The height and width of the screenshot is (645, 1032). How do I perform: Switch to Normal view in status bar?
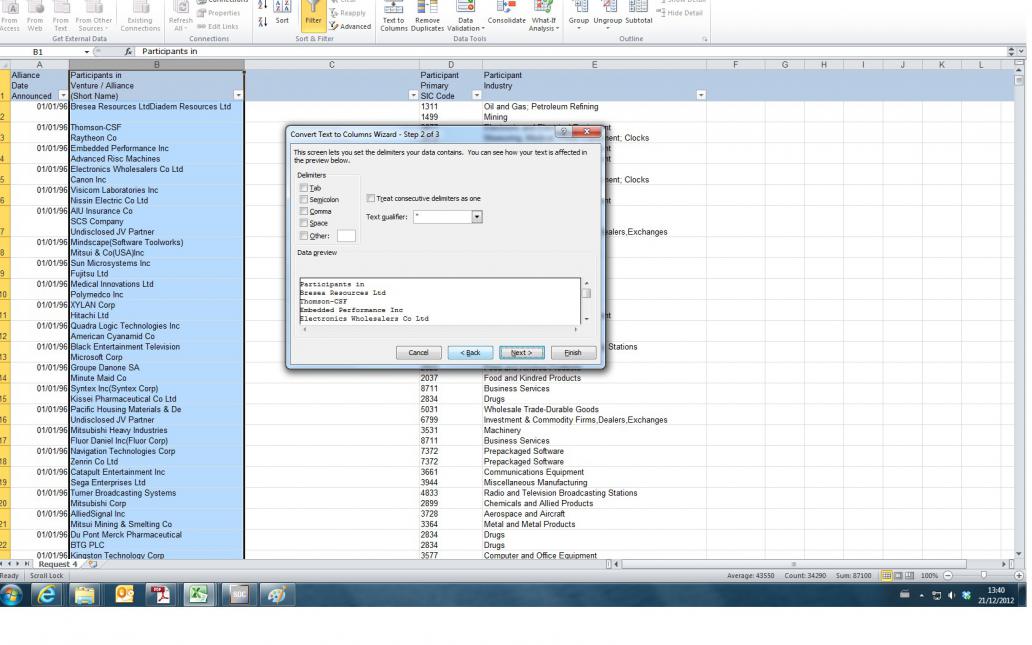887,575
